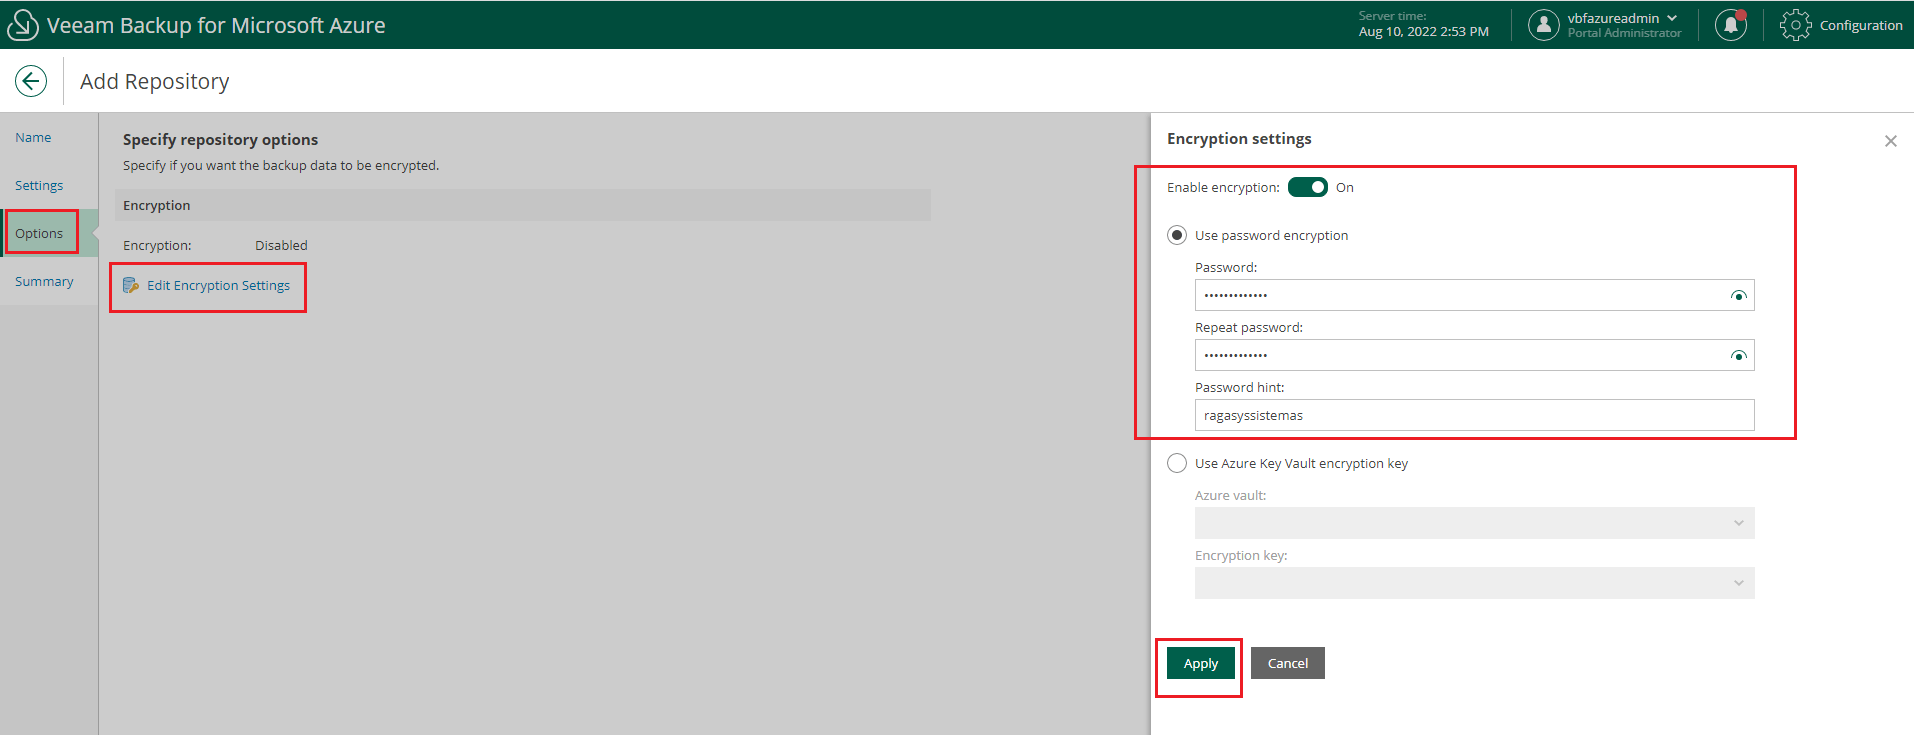Reveal the Password field contents
The height and width of the screenshot is (735, 1914).
1738,296
